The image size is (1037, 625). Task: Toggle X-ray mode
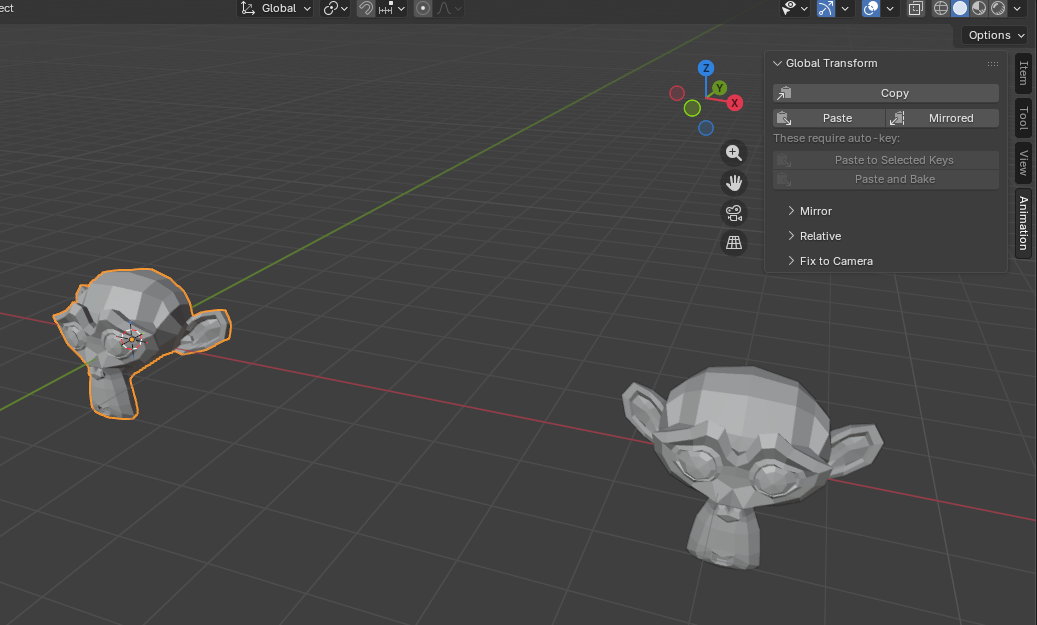915,9
